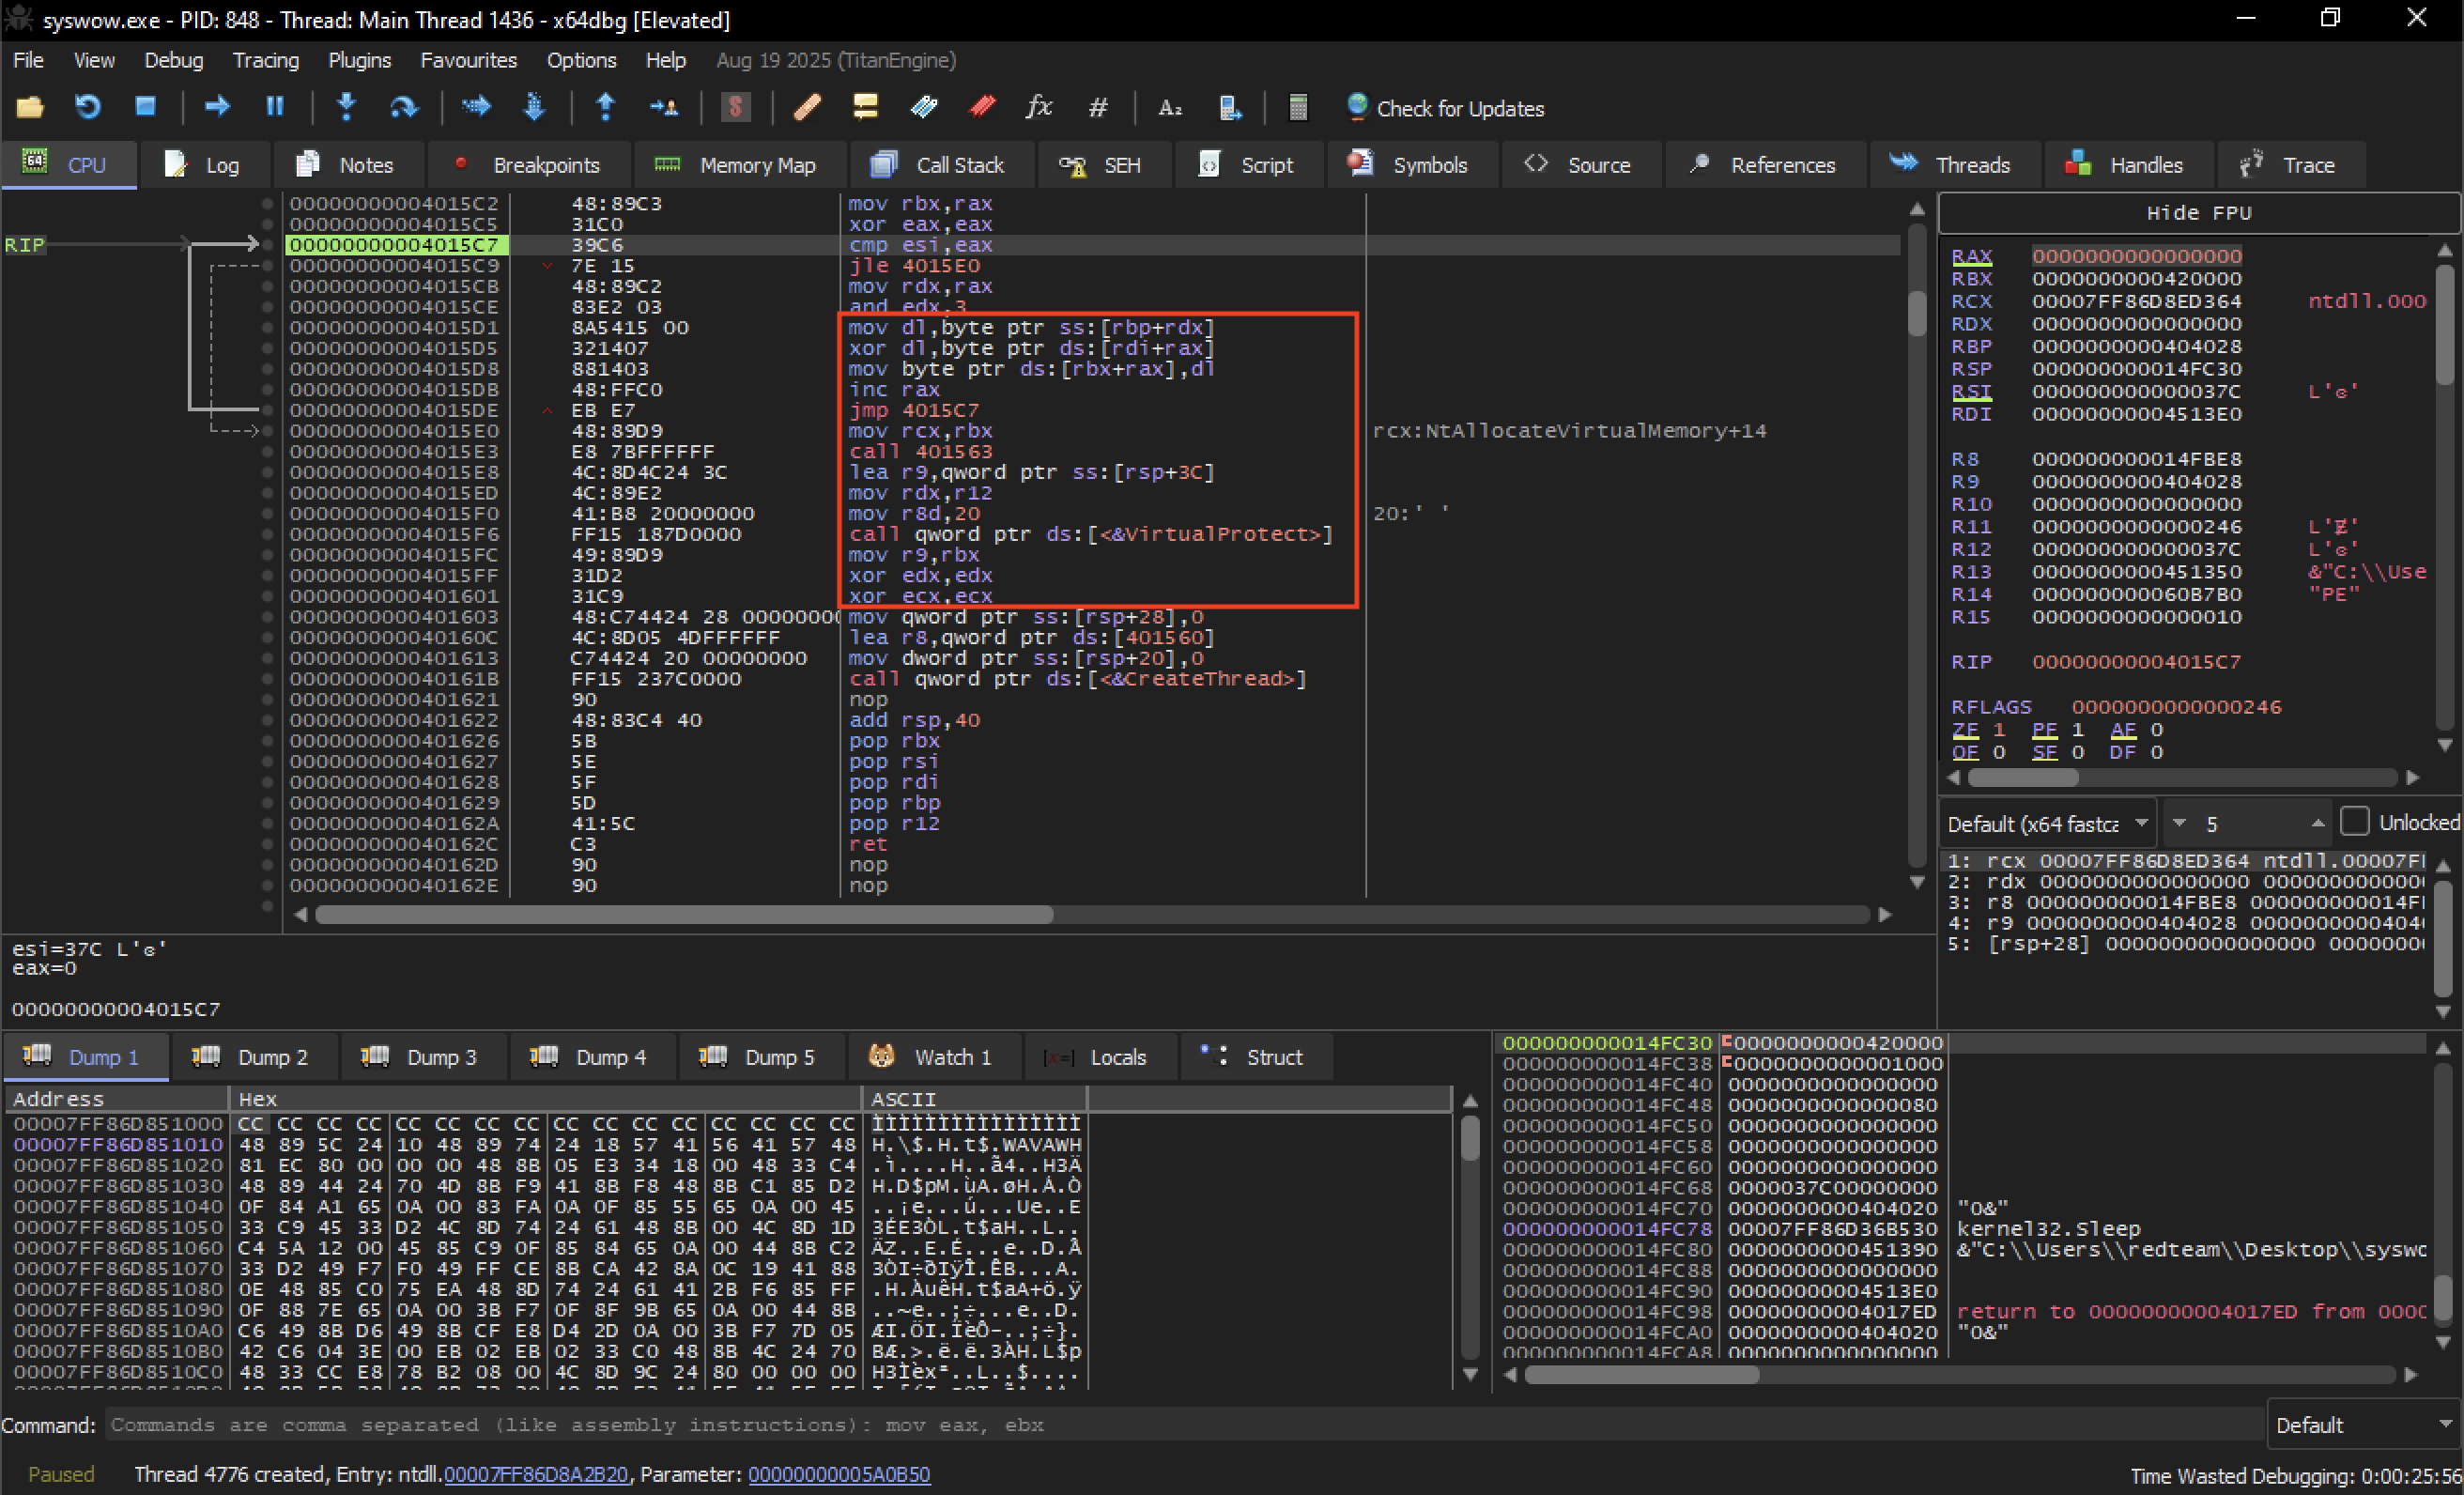Click the Hide FPU button

click(x=2197, y=213)
